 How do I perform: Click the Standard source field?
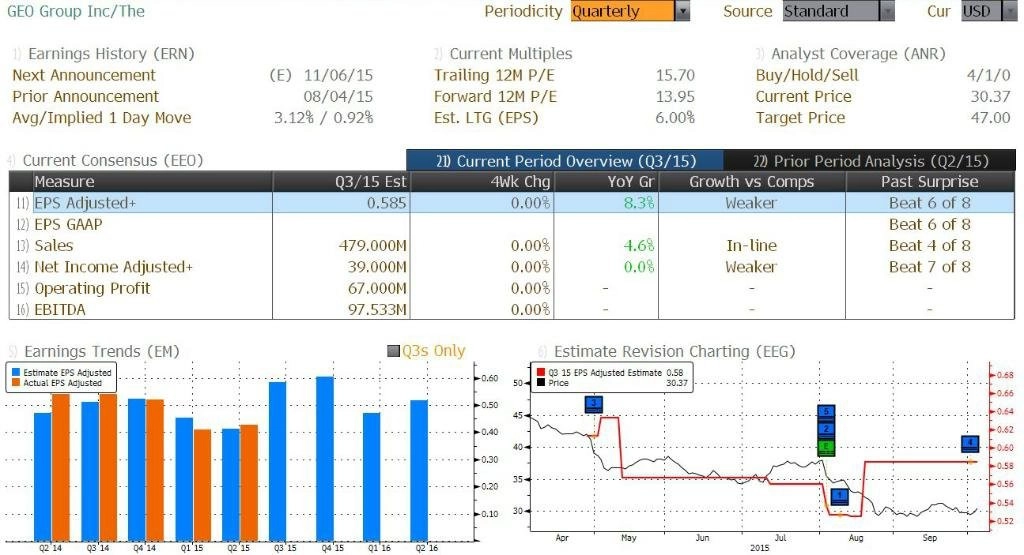coord(831,11)
